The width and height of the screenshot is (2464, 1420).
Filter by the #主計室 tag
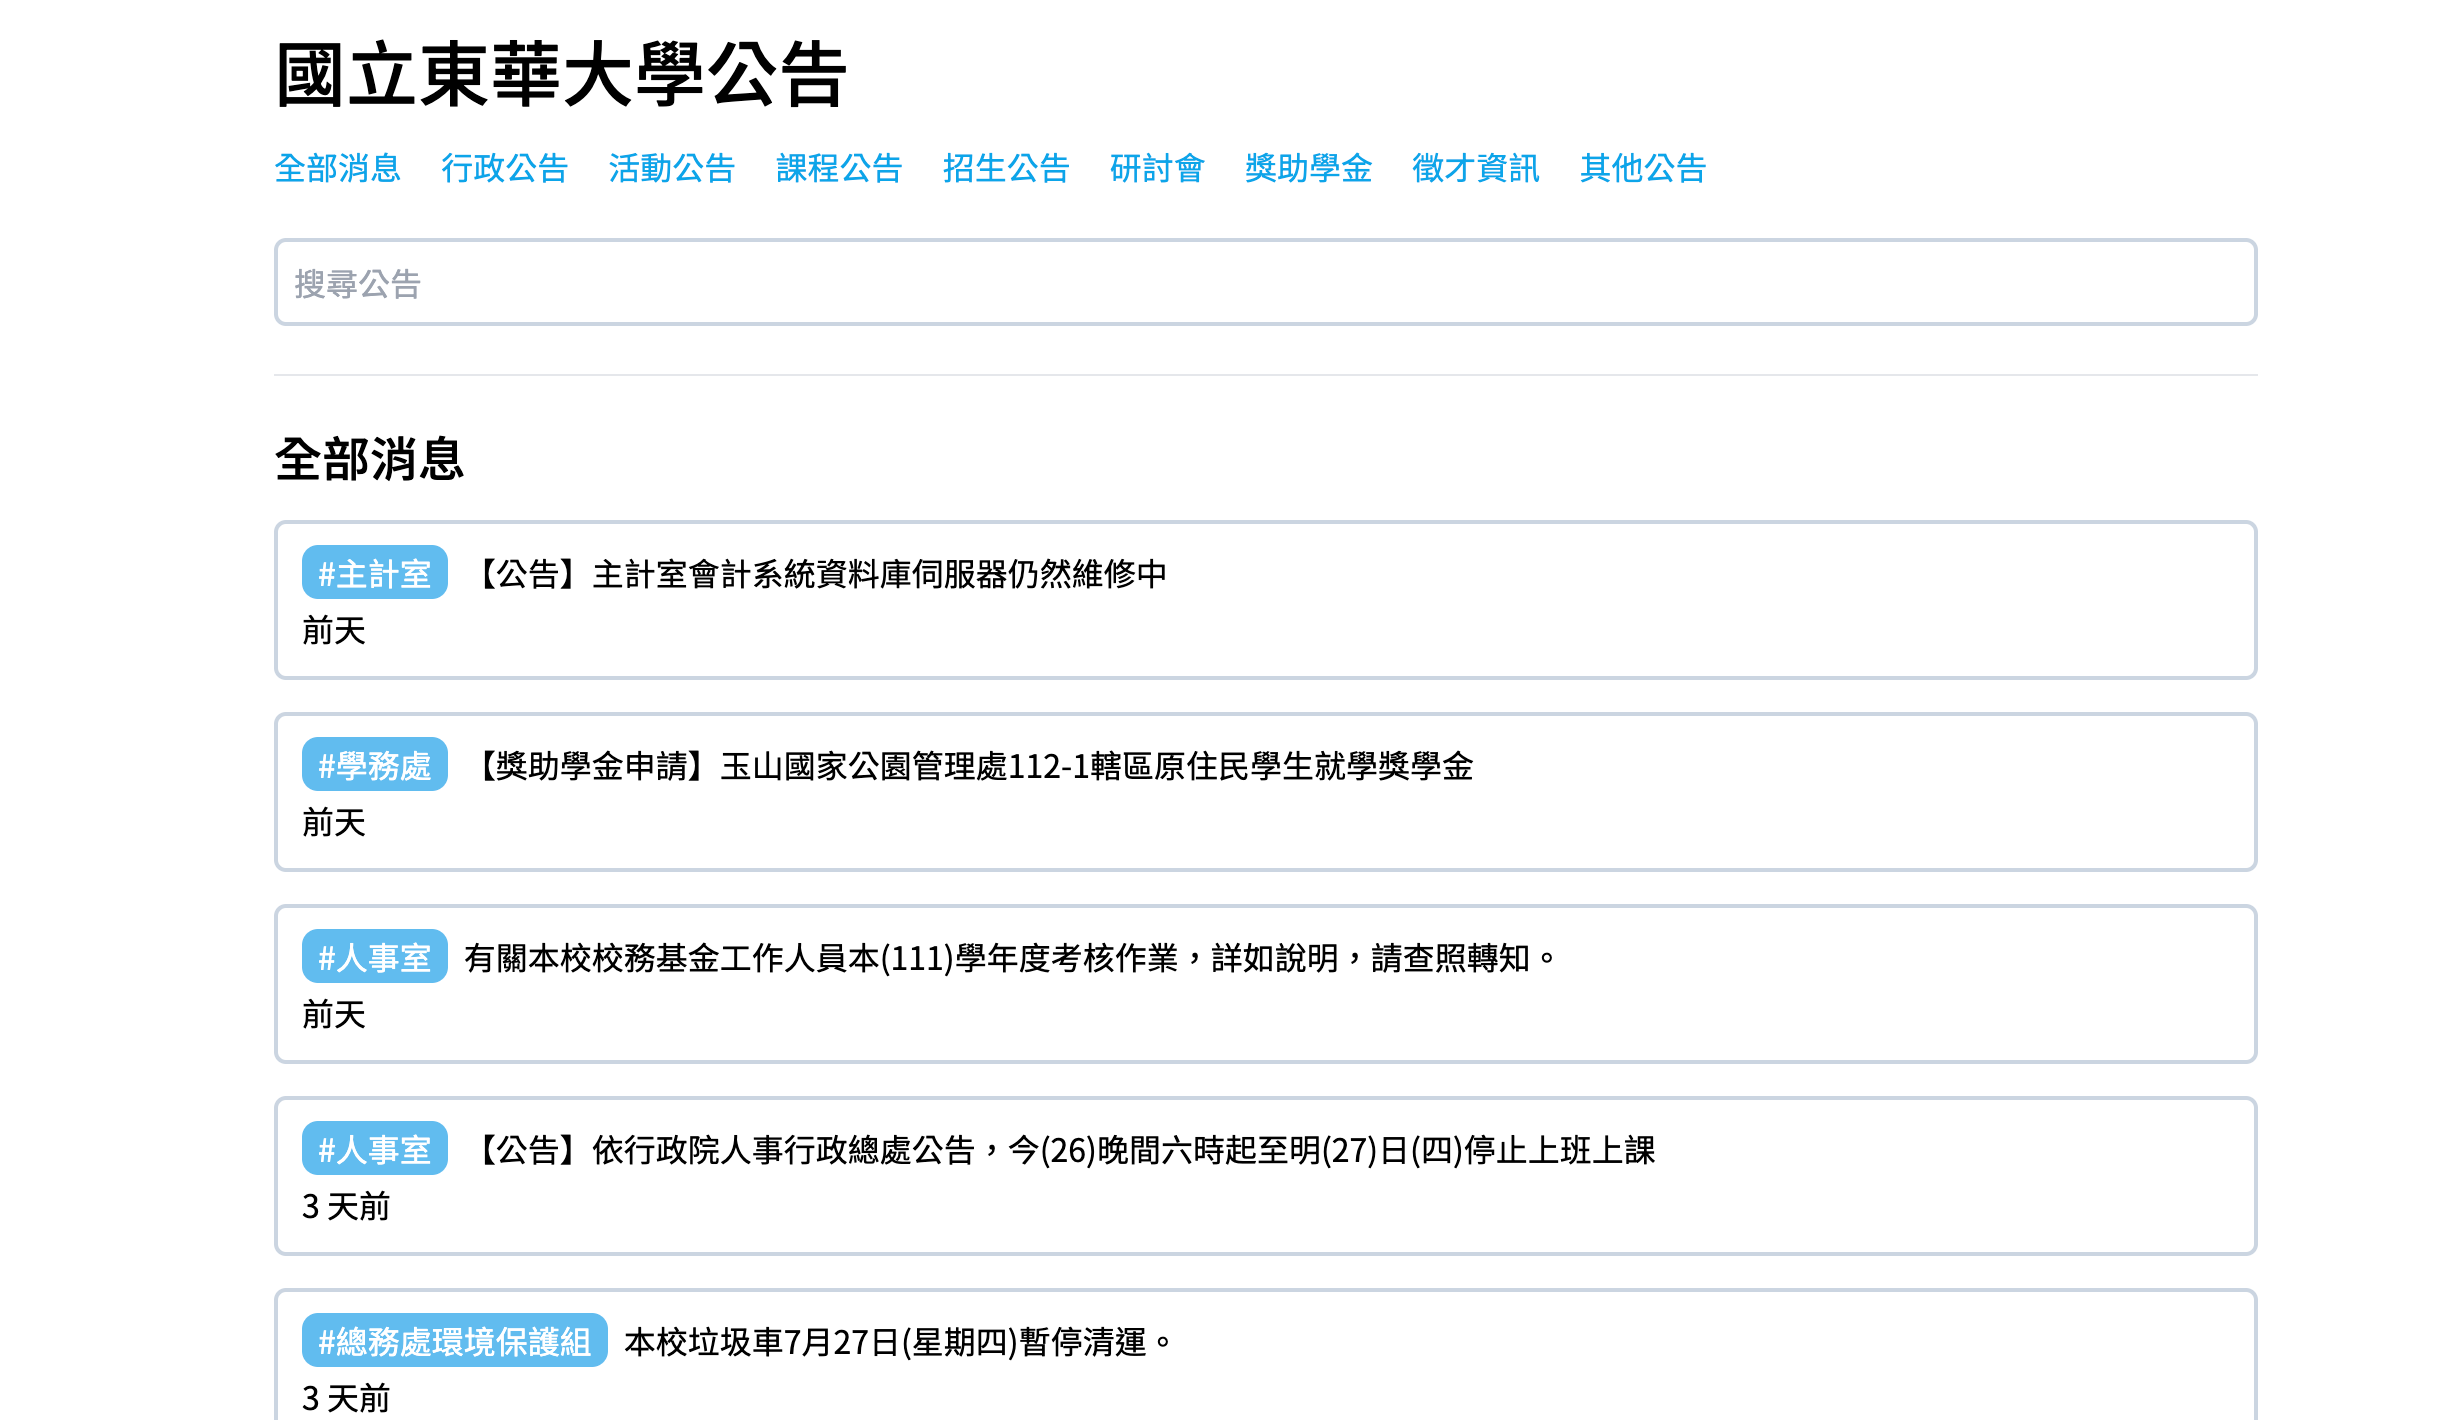pyautogui.click(x=374, y=574)
